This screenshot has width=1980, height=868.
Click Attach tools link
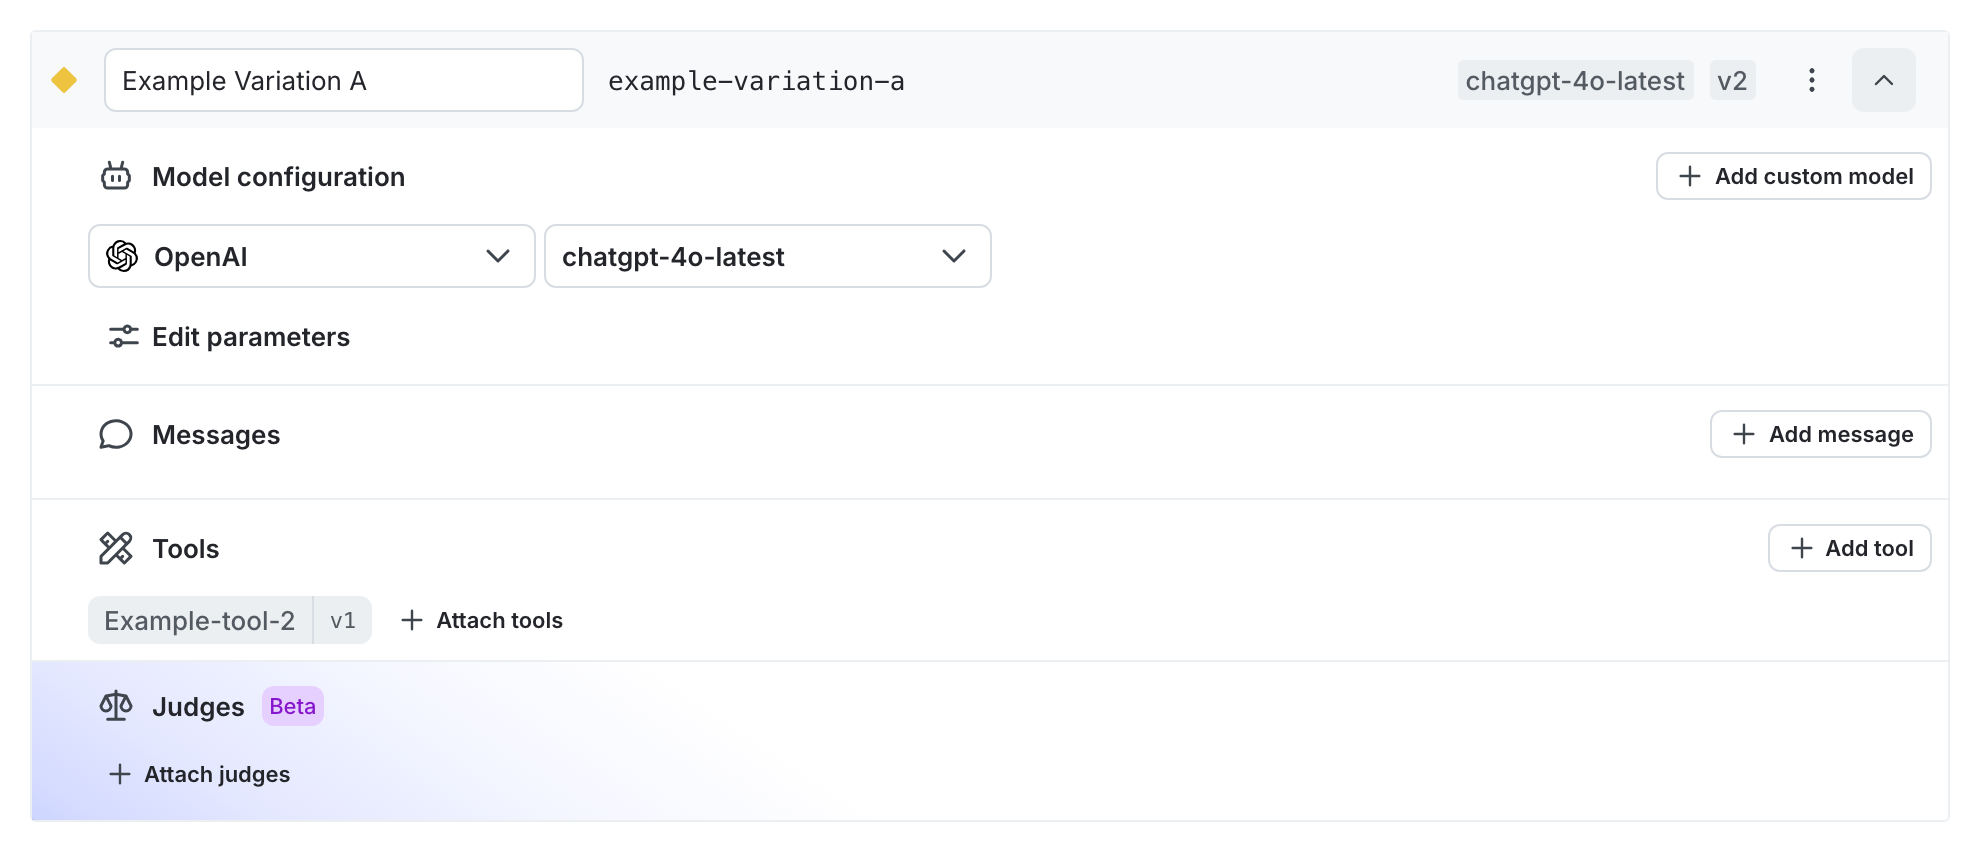click(482, 621)
